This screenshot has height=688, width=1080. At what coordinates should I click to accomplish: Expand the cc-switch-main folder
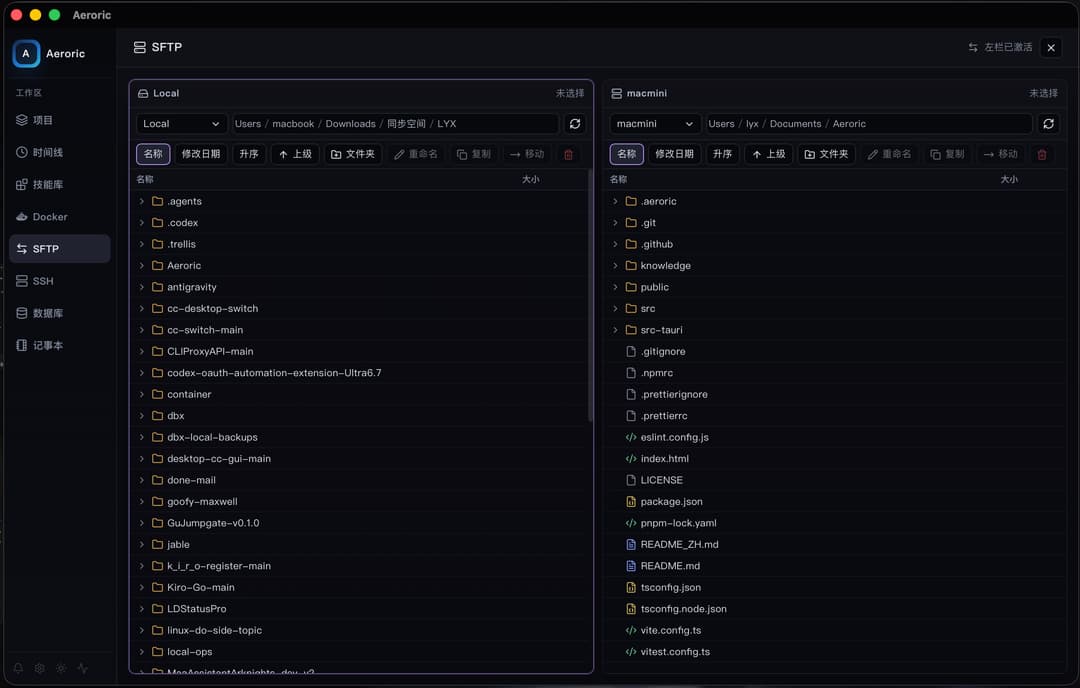pyautogui.click(x=141, y=330)
